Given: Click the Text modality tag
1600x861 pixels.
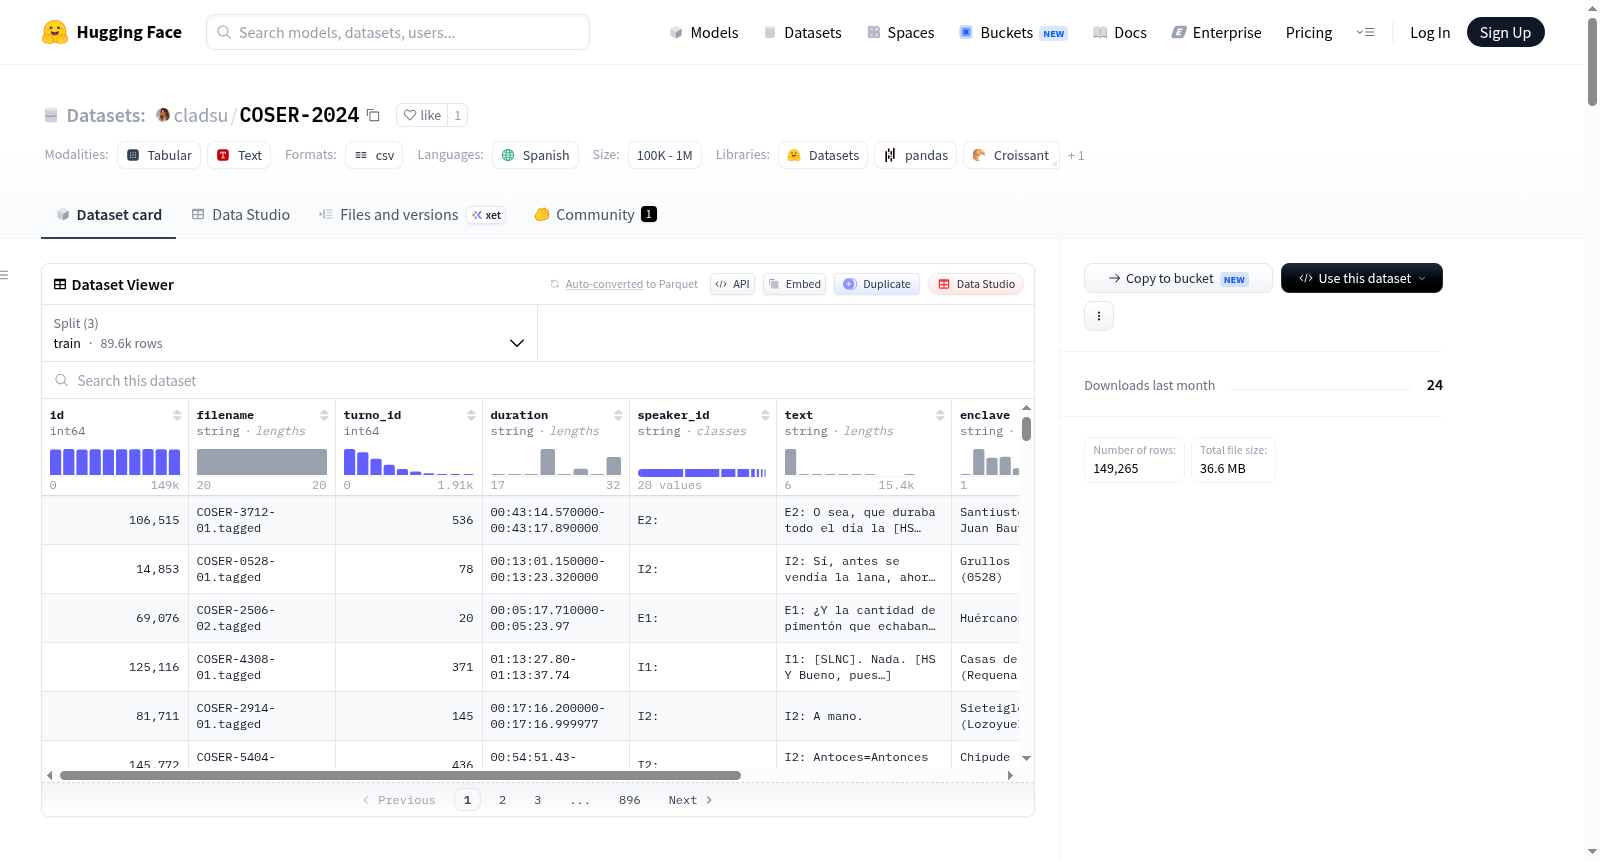Looking at the screenshot, I should point(239,155).
